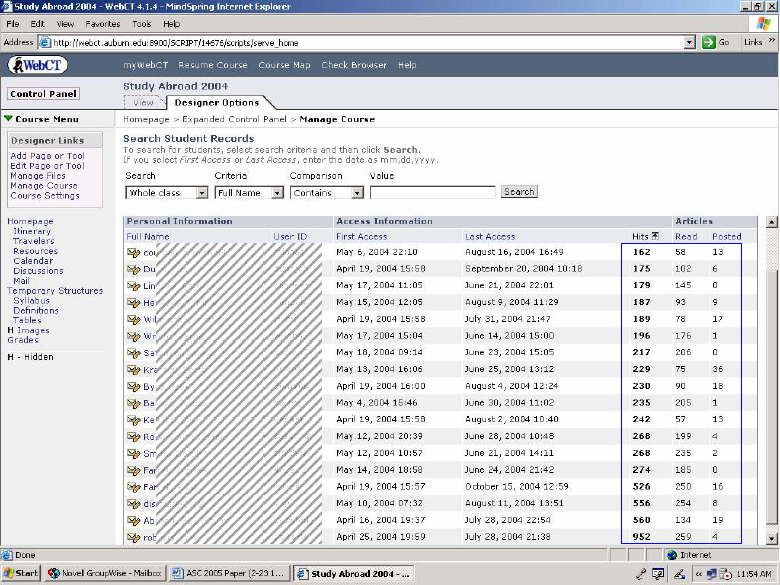Open the myWebCT link

pos(146,65)
